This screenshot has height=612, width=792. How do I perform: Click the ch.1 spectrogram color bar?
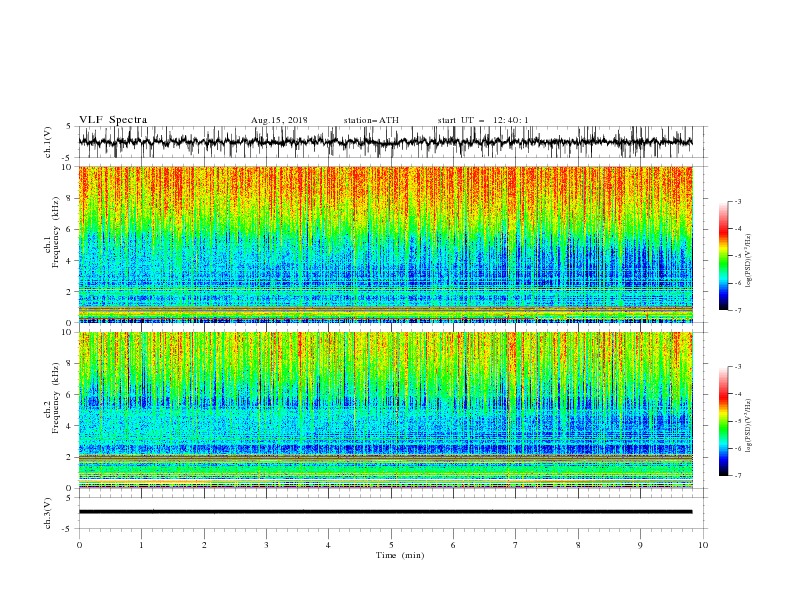pos(723,256)
